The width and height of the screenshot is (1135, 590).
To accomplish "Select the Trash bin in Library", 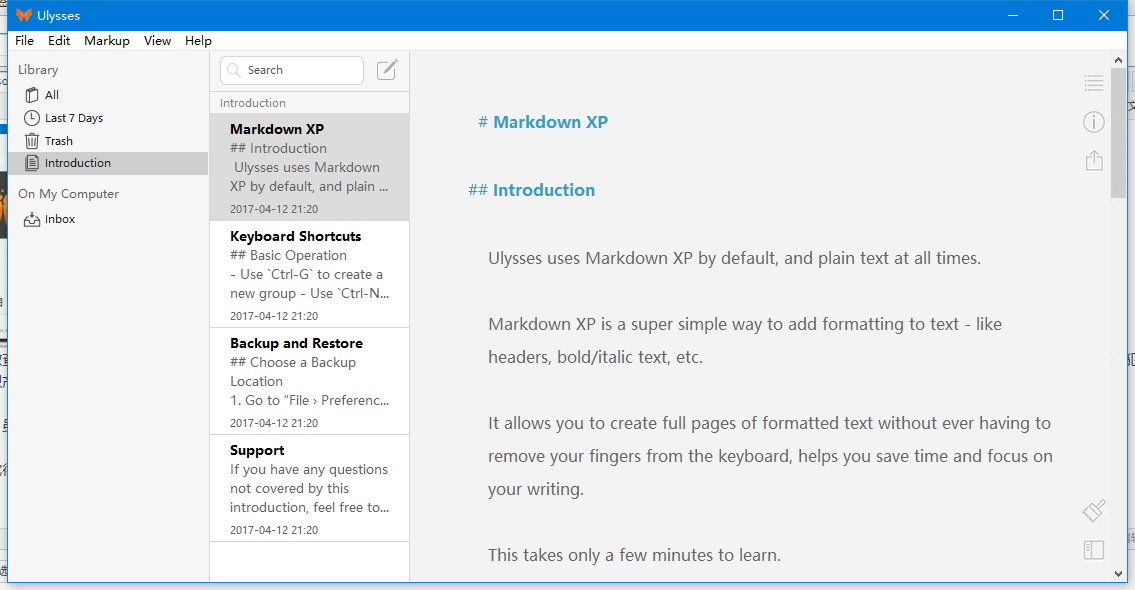I will coord(58,141).
